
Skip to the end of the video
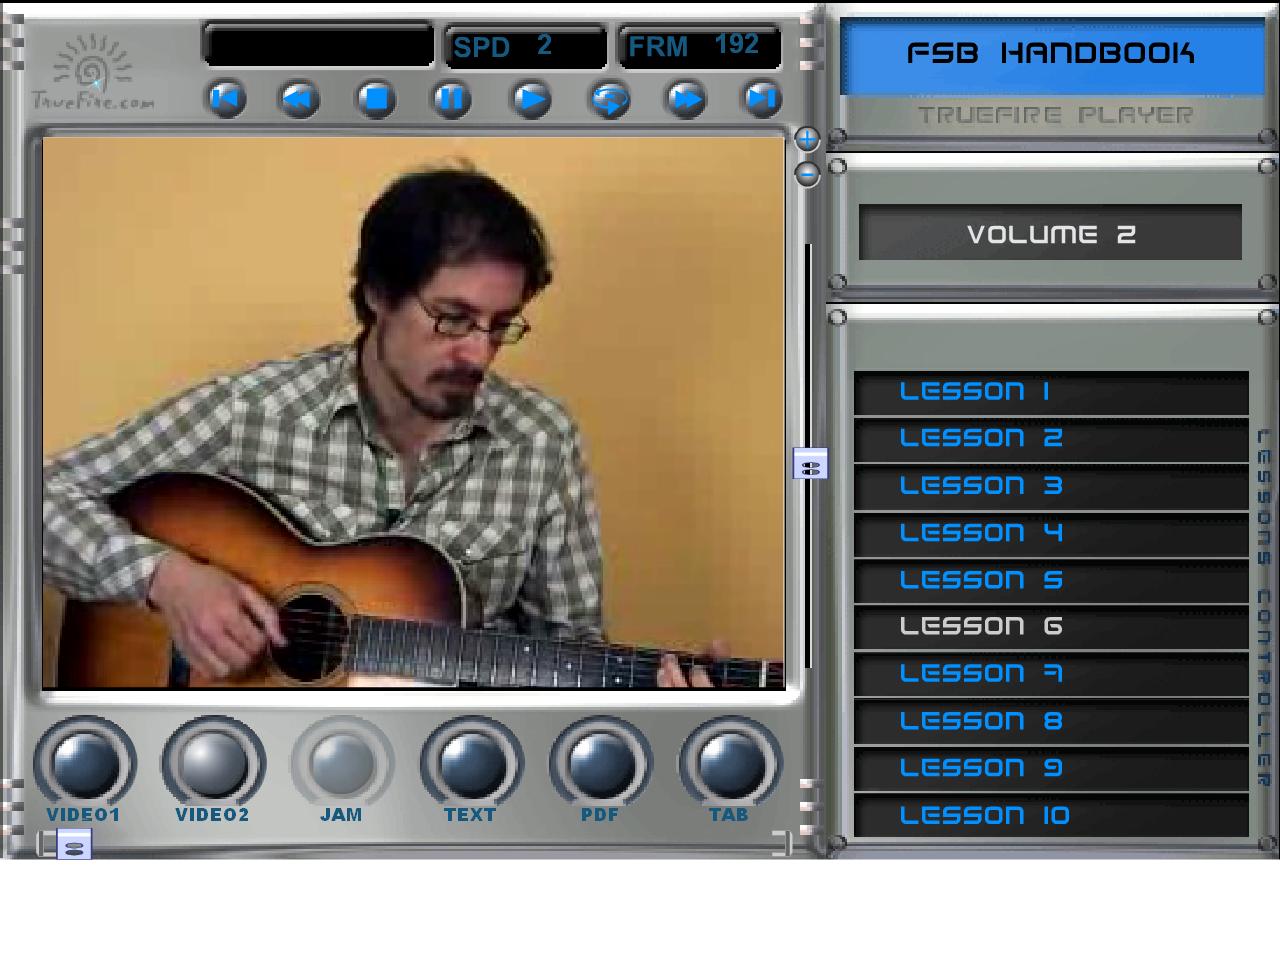pos(762,98)
